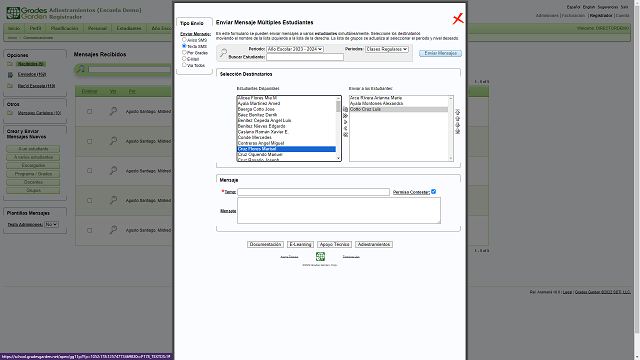Click the Salir link at top right
The height and width of the screenshot is (360, 640).
pos(624,7)
